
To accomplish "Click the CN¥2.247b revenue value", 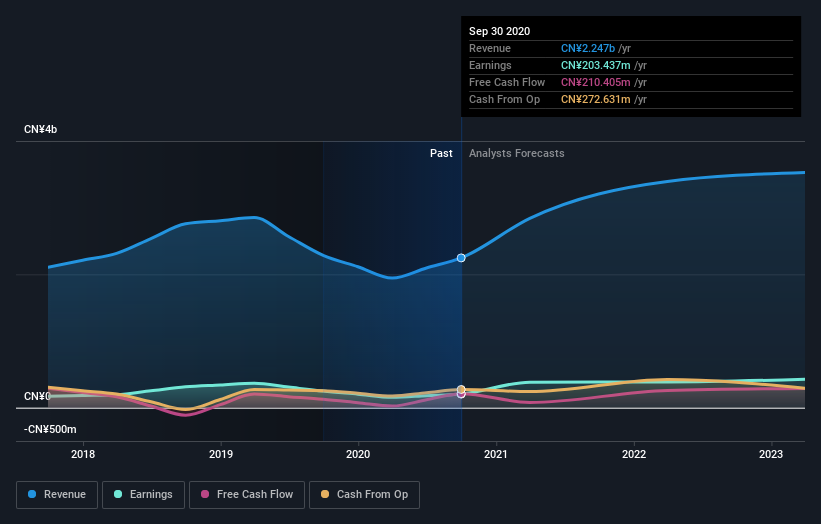I will (x=587, y=48).
